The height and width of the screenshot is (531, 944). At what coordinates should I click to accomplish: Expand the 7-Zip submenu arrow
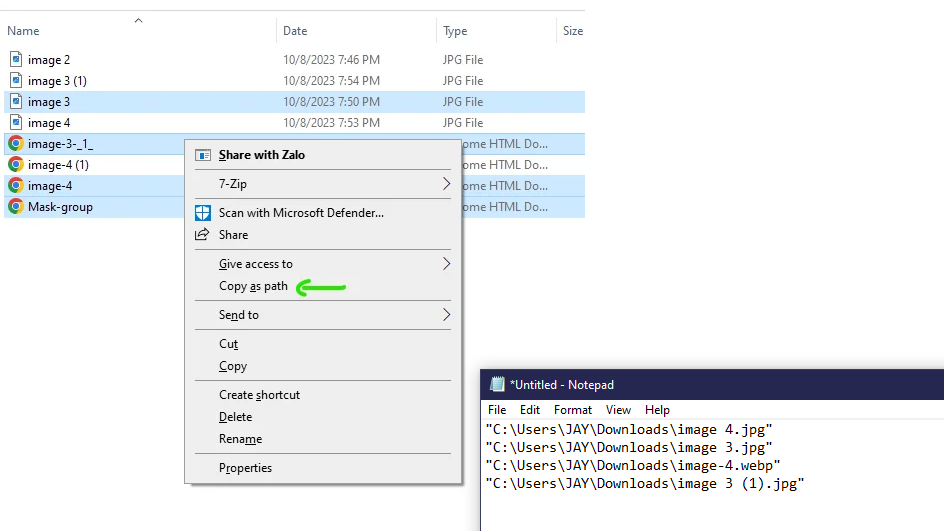tap(446, 184)
